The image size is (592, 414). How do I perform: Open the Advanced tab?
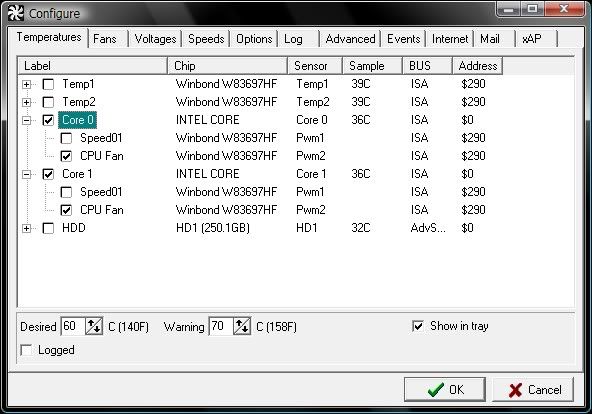(x=350, y=39)
